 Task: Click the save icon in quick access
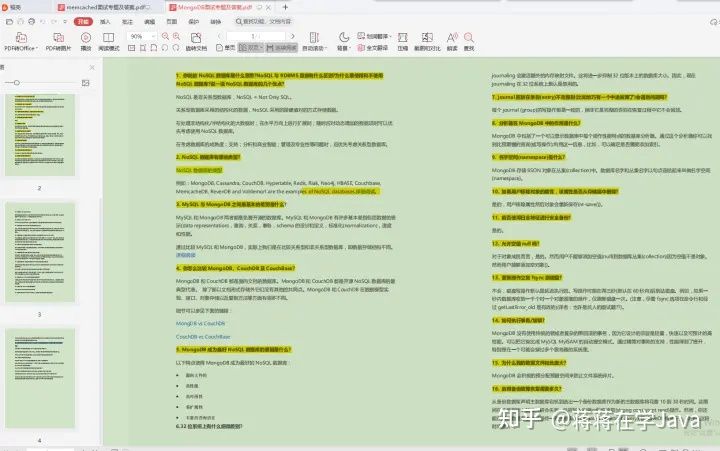click(x=20, y=22)
